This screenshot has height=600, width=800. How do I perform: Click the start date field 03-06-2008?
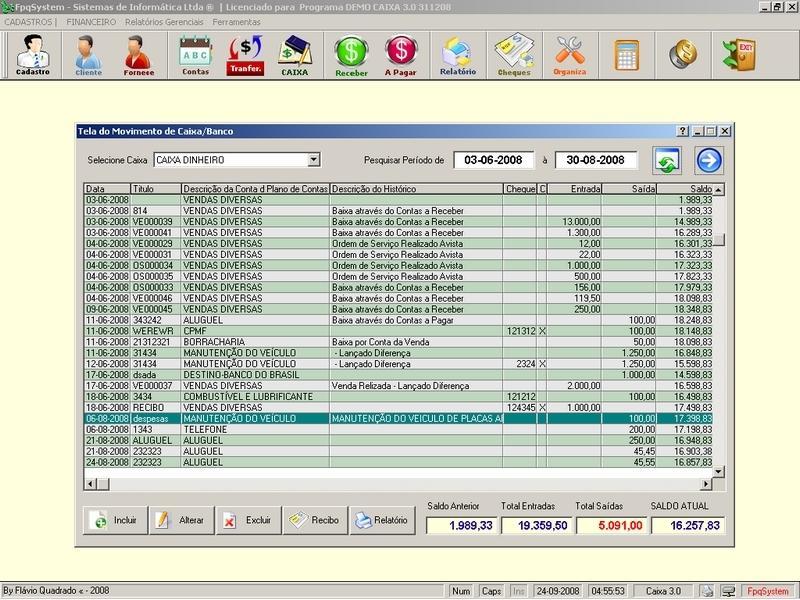[x=494, y=160]
